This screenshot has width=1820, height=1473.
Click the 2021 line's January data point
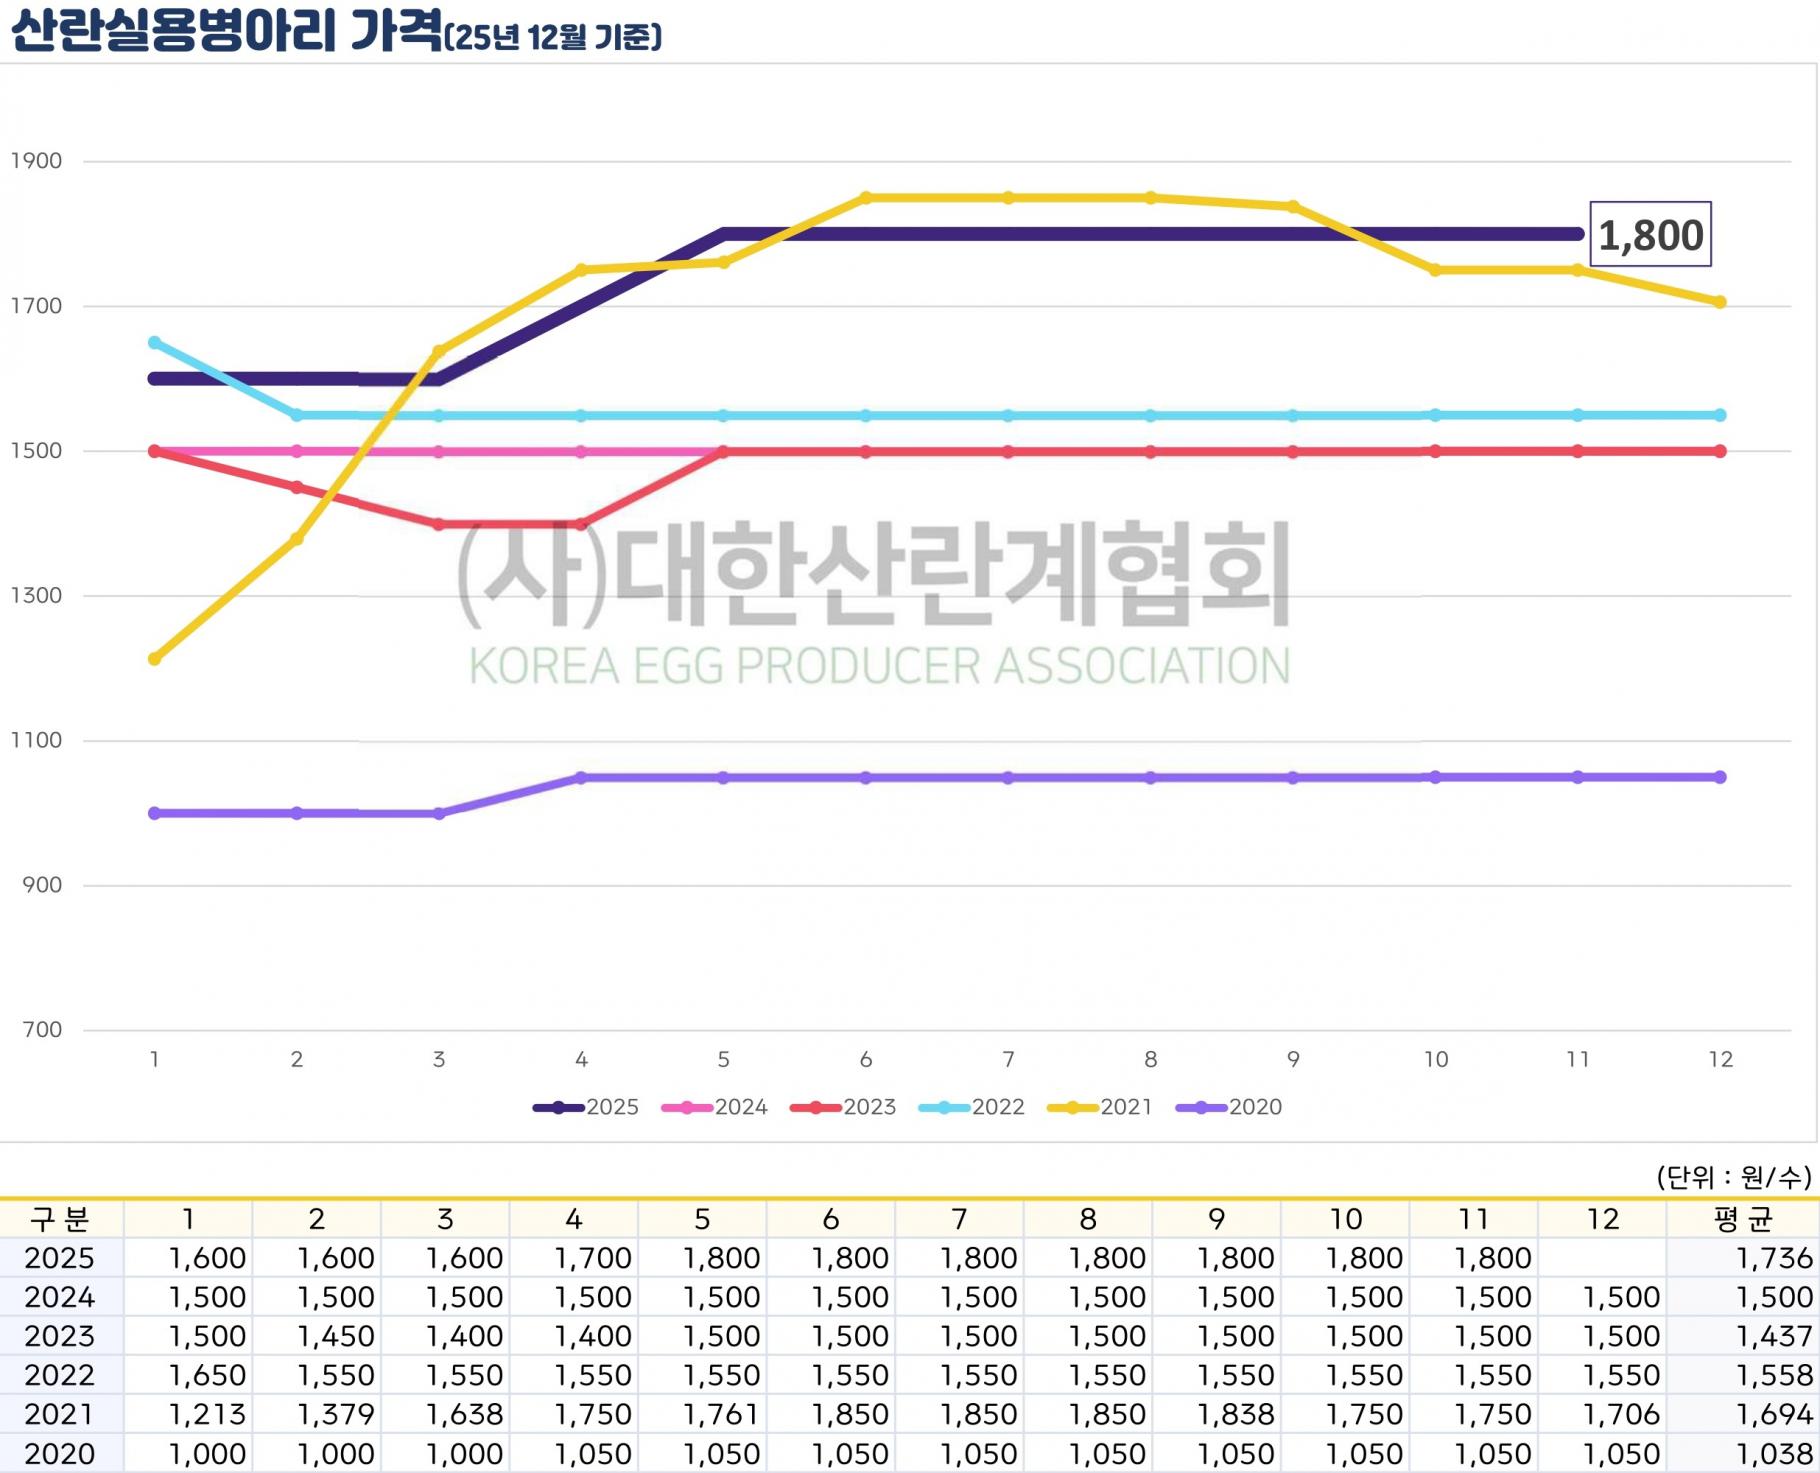pos(155,659)
